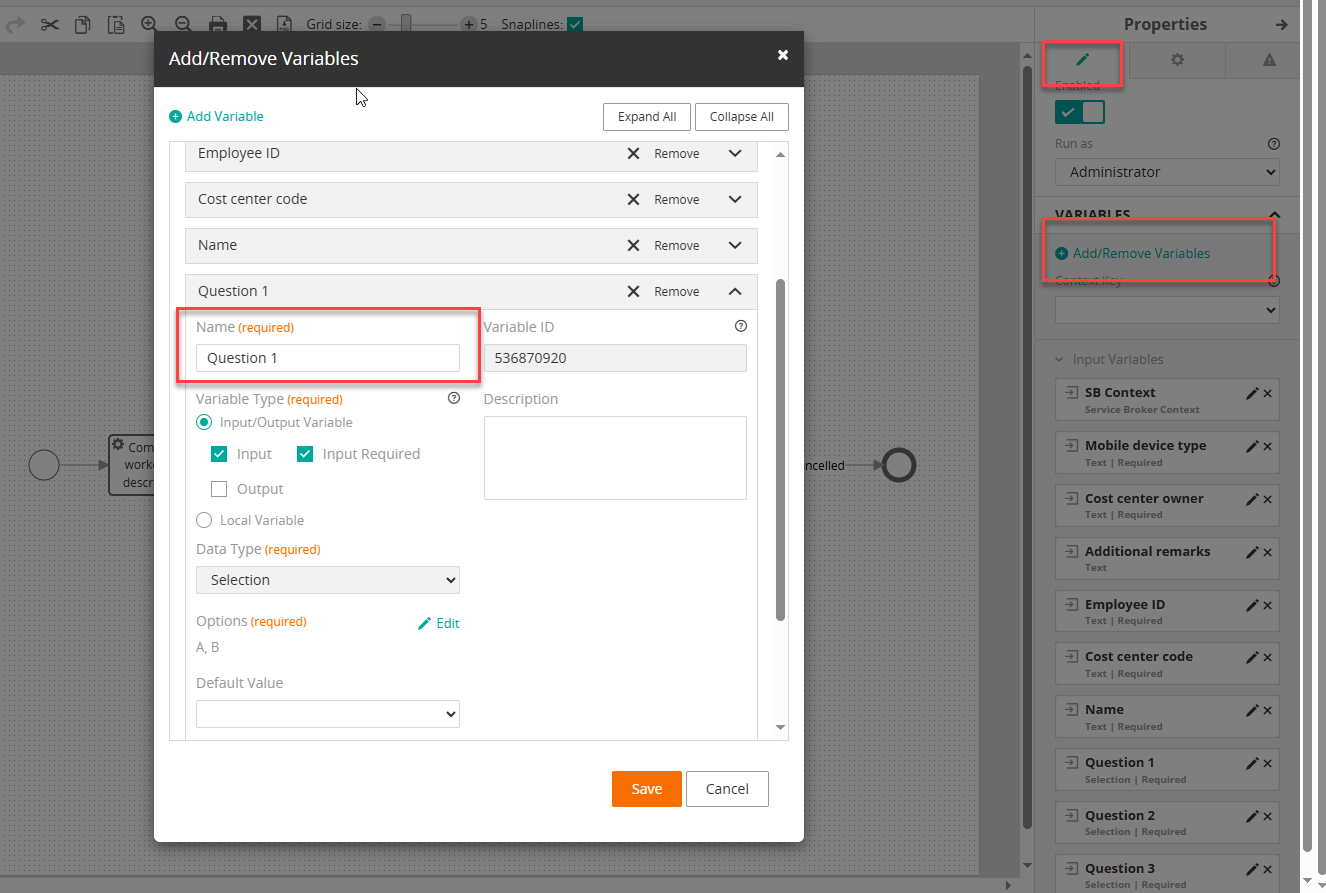Screen dimensions: 1326x893
Task: Click the Description text area
Action: pos(615,457)
